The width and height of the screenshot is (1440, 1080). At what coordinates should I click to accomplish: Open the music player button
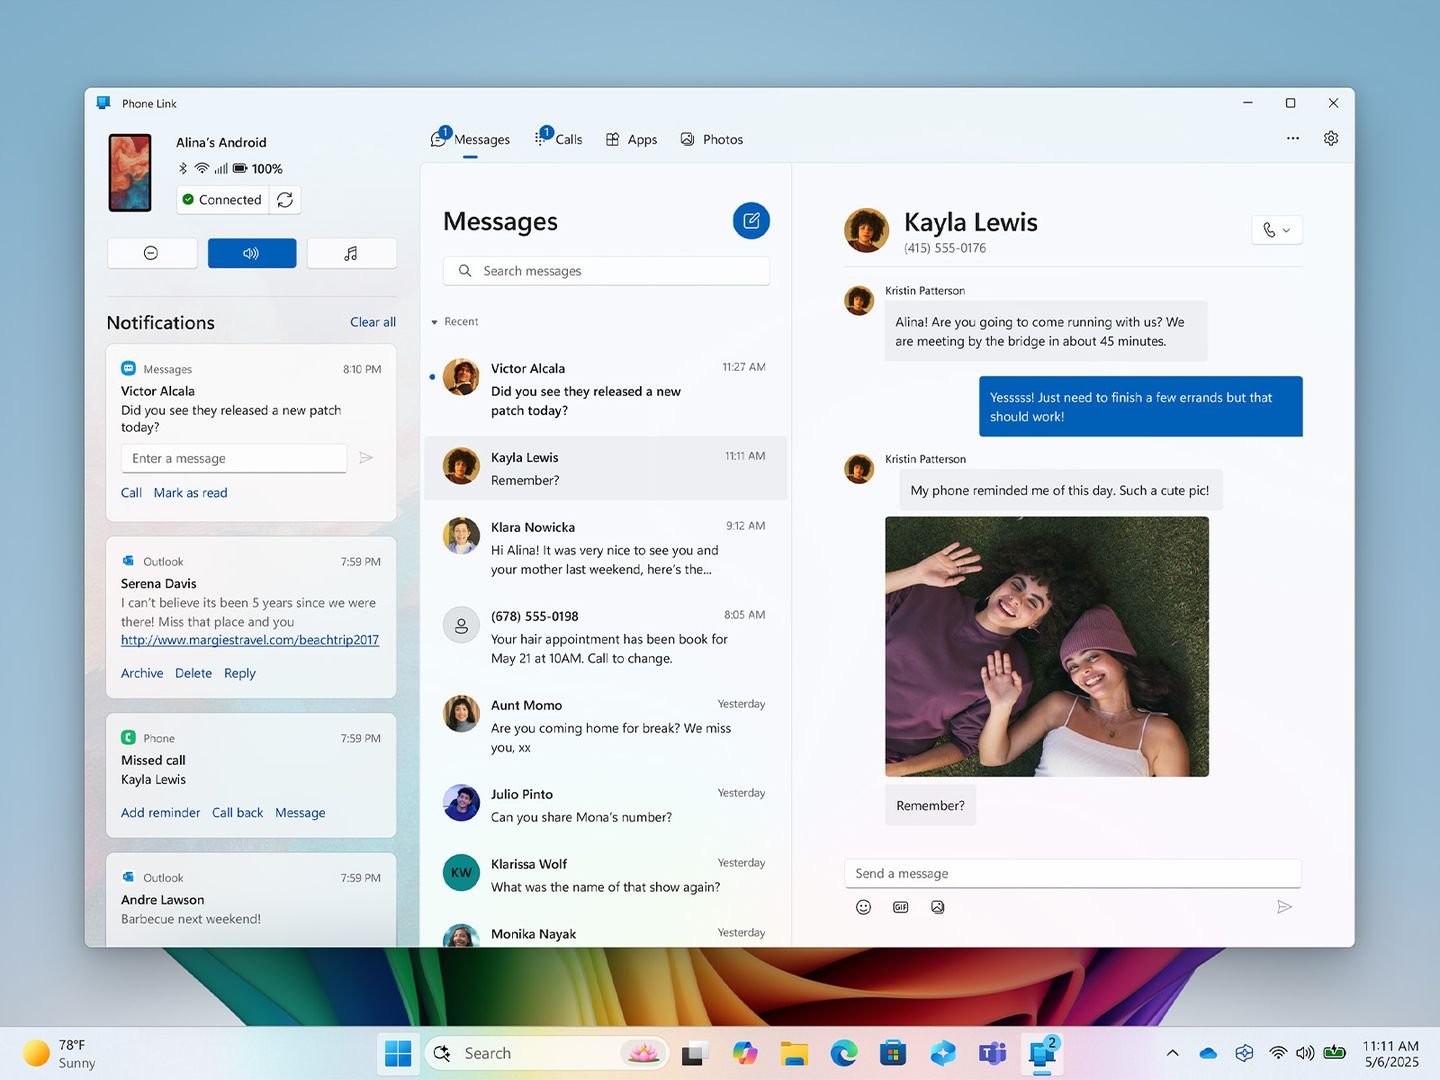tap(351, 253)
